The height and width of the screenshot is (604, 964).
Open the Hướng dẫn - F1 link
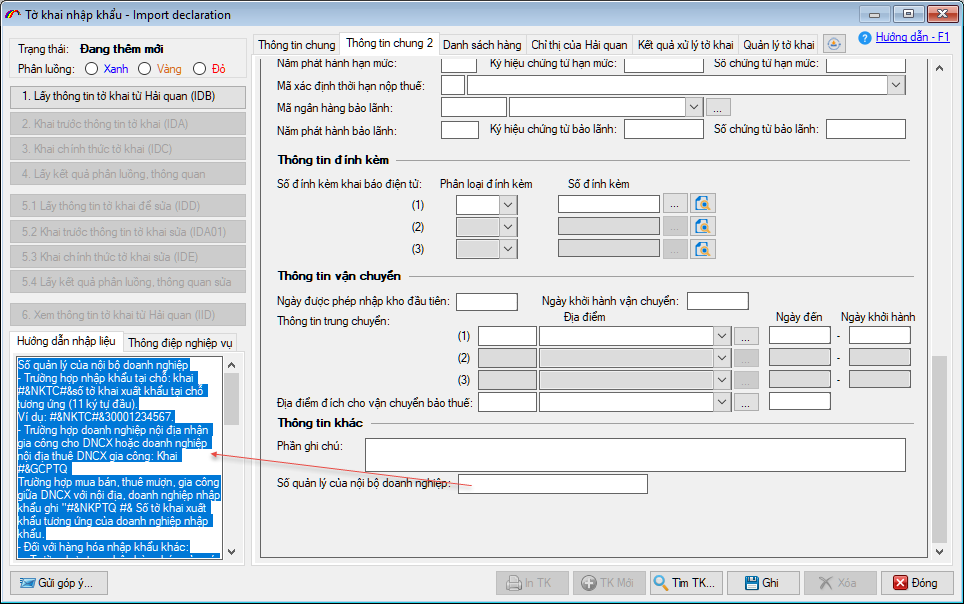click(912, 37)
